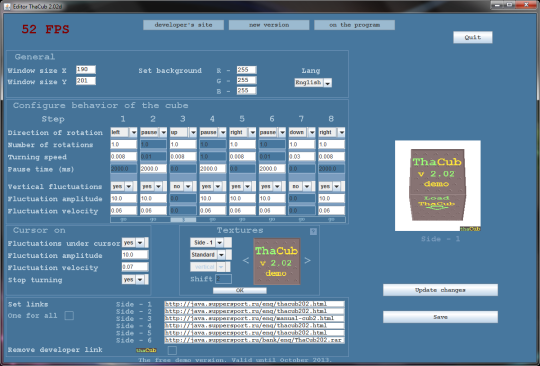Click the Side - 3 link field with manual-cub2.html
This screenshot has width=540, height=366.
[x=255, y=318]
